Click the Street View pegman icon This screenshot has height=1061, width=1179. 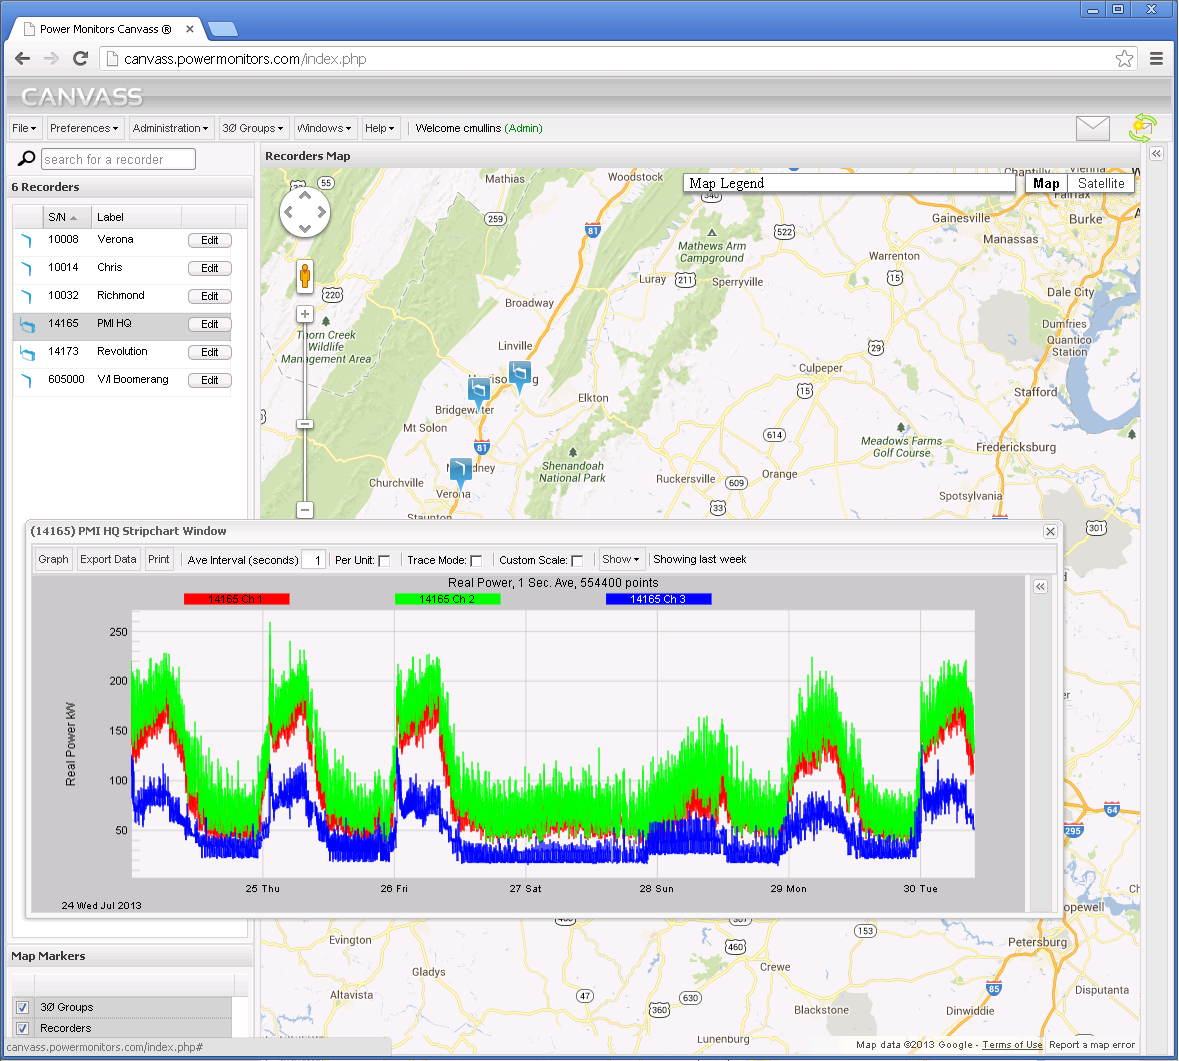click(305, 276)
